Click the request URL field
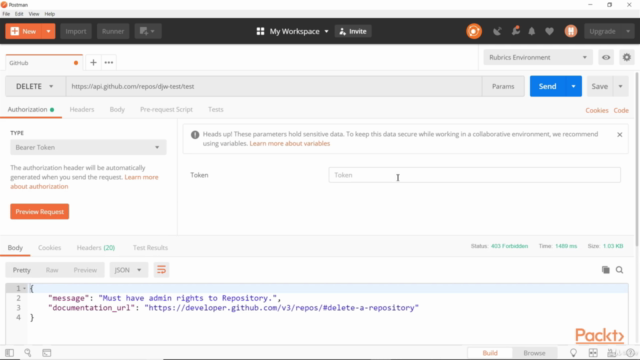 point(274,87)
